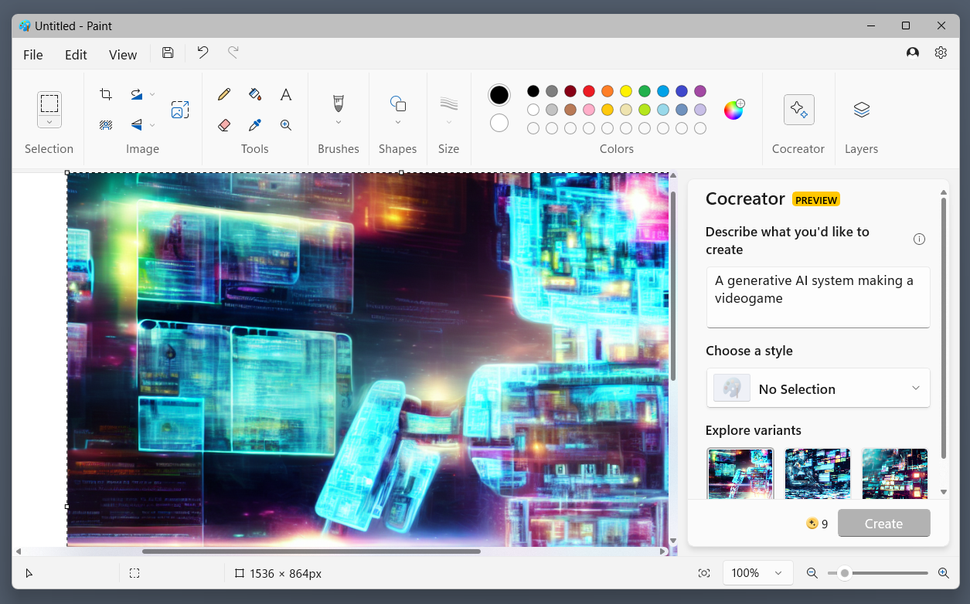Click the Undo arrow
970x604 pixels.
coord(202,52)
